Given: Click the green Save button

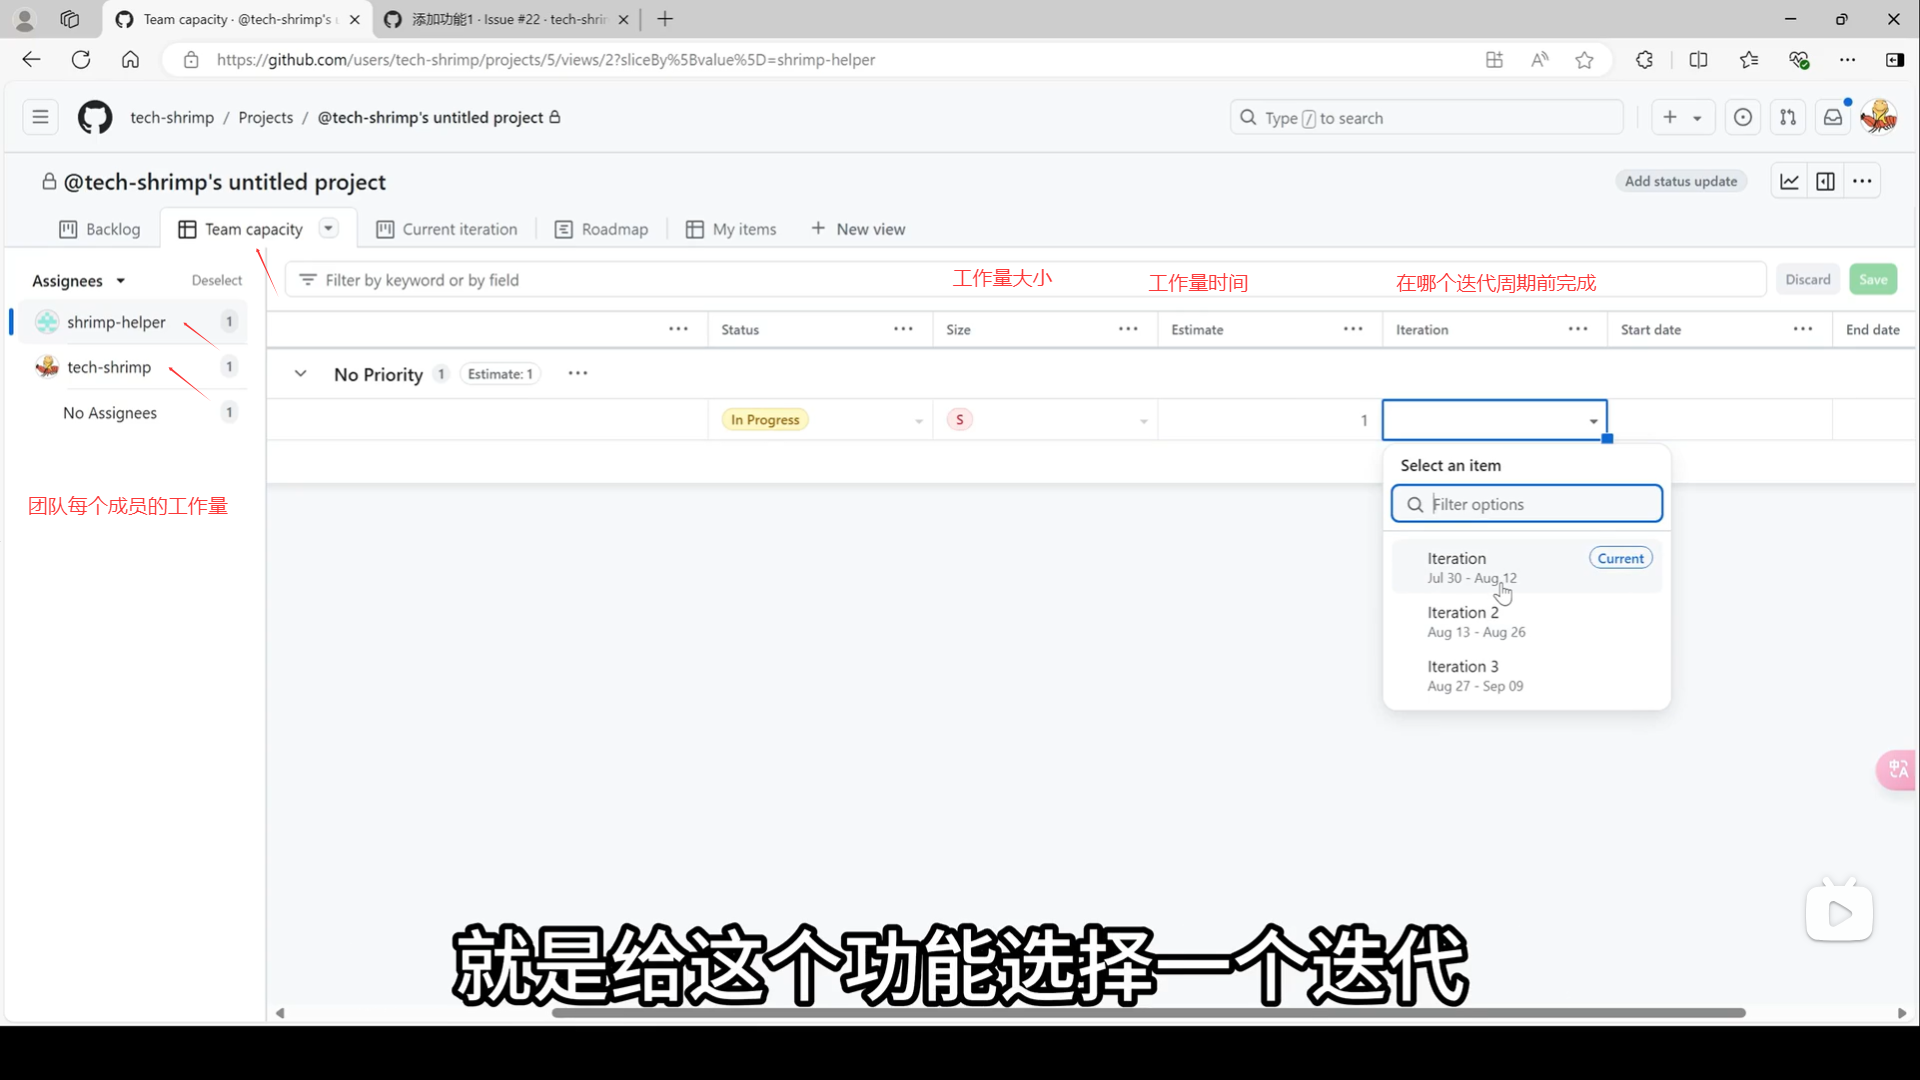Looking at the screenshot, I should [1872, 280].
